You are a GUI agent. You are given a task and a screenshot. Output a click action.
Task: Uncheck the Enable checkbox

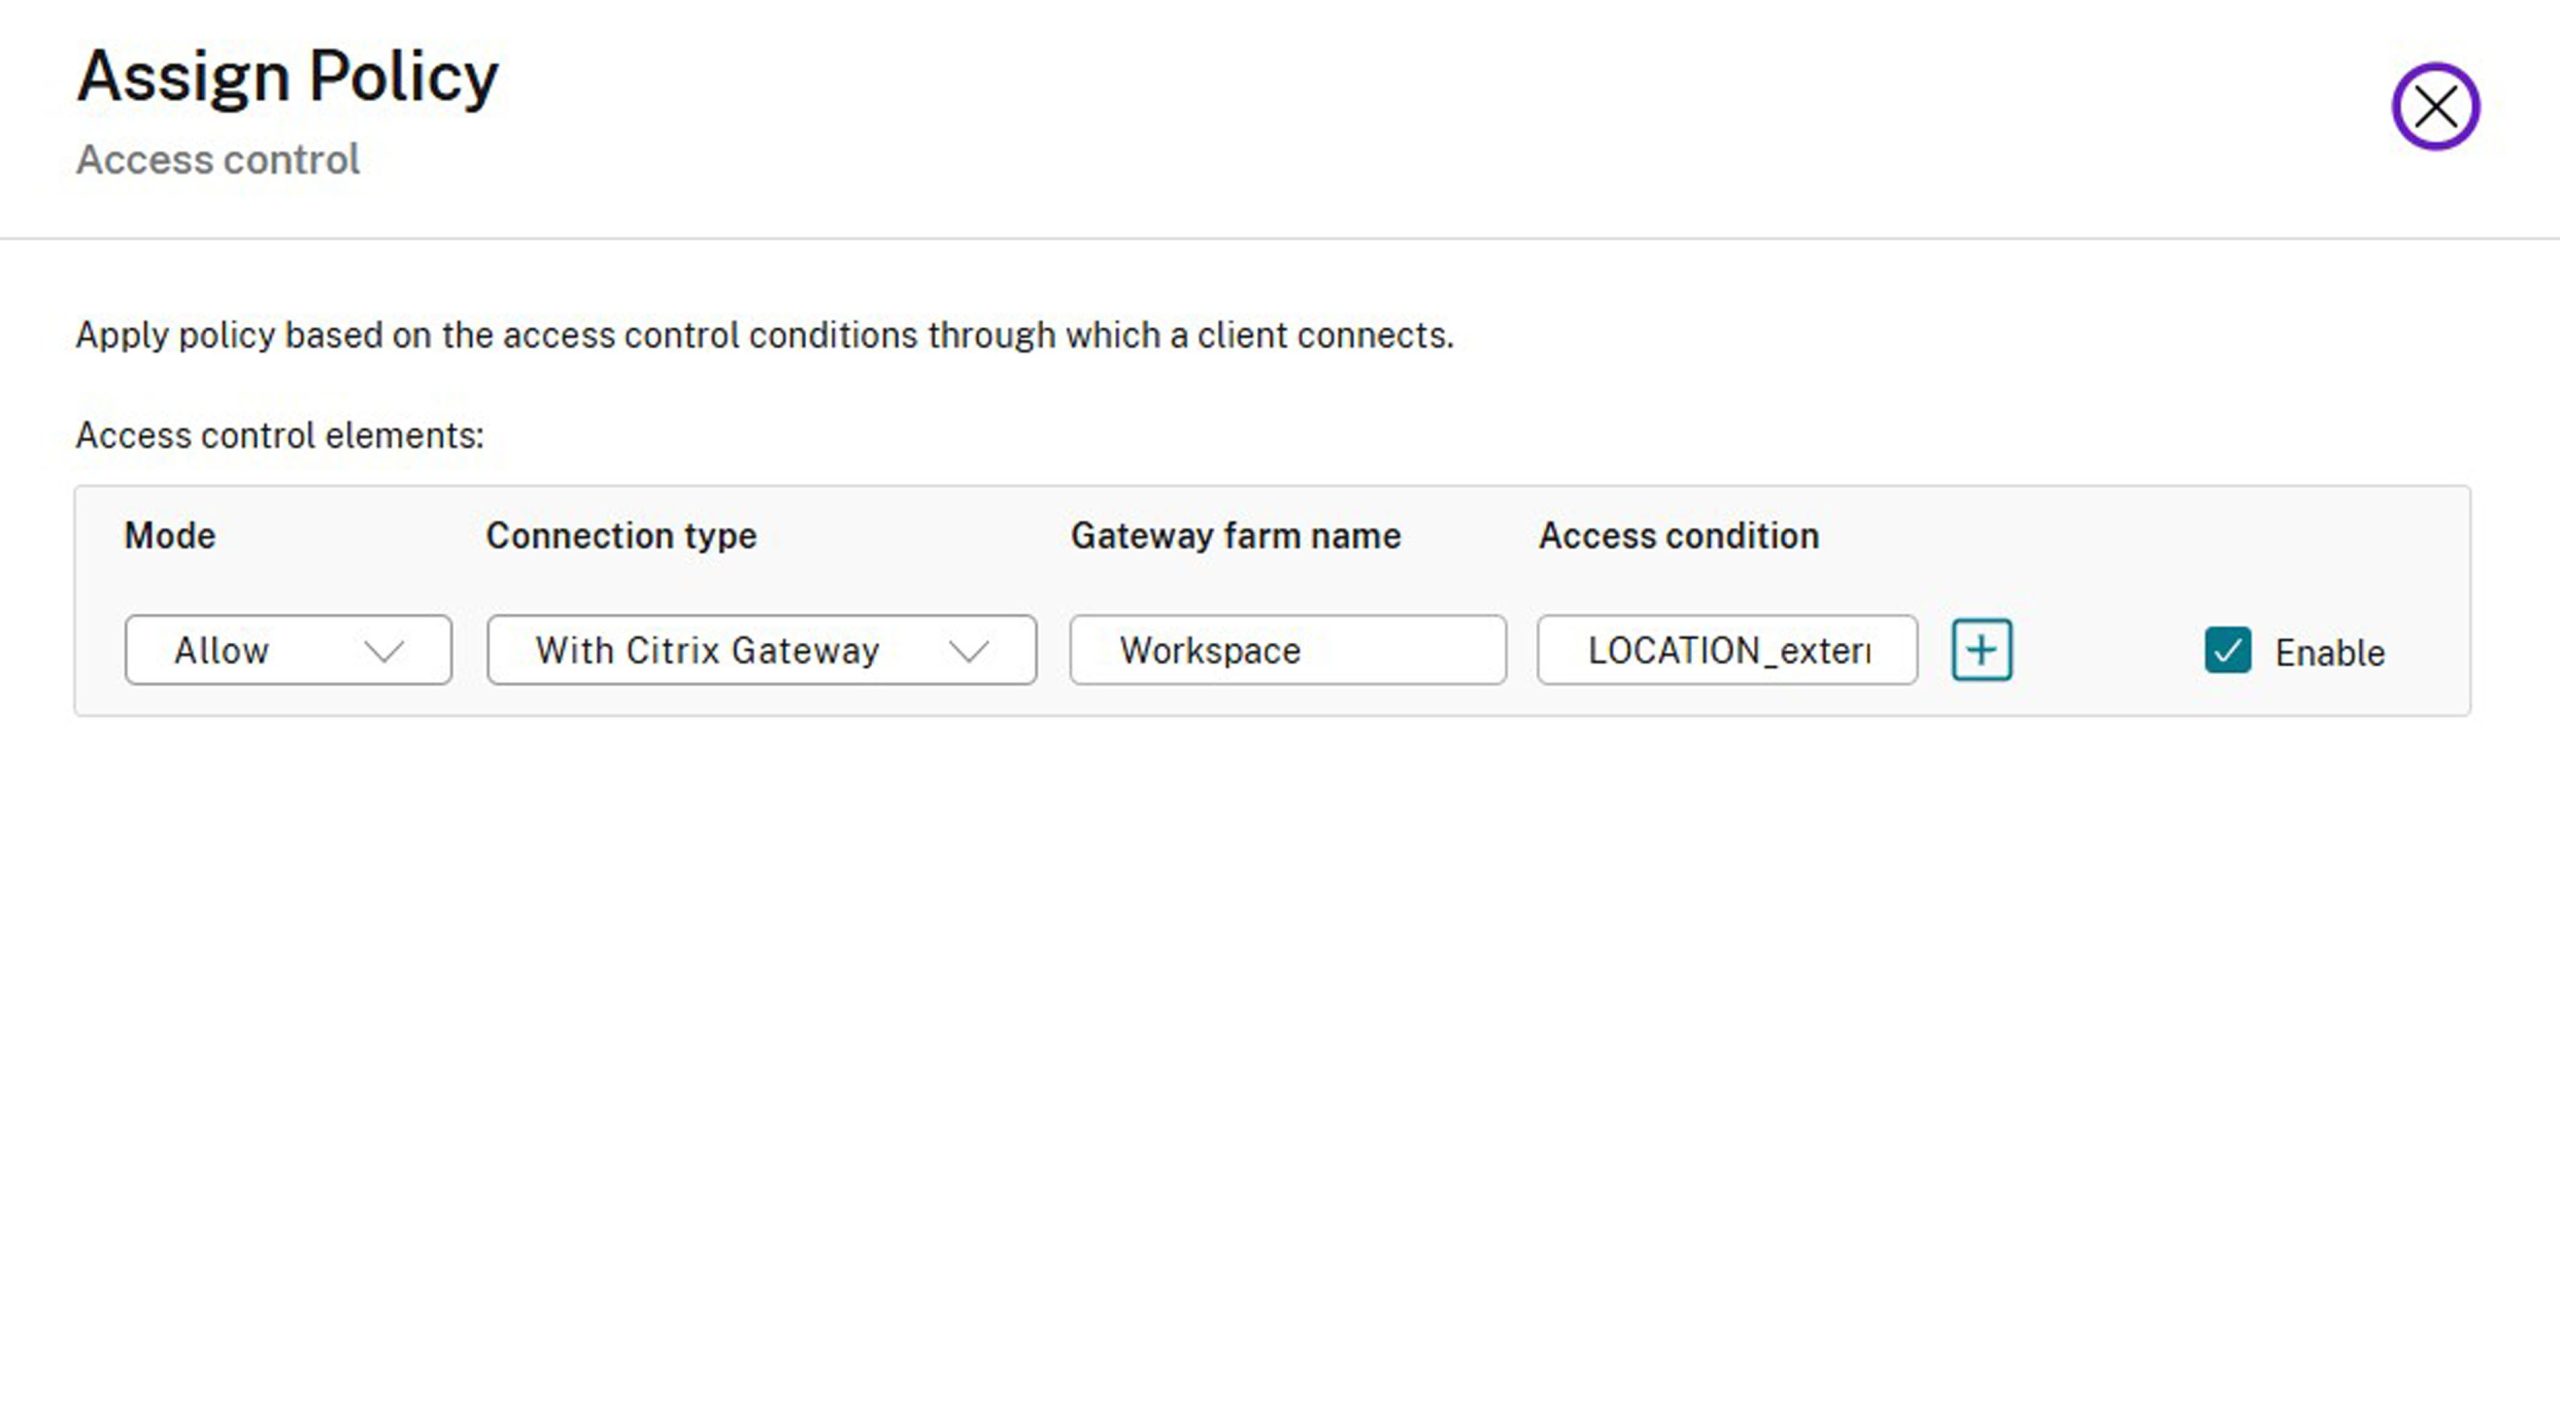(2227, 650)
